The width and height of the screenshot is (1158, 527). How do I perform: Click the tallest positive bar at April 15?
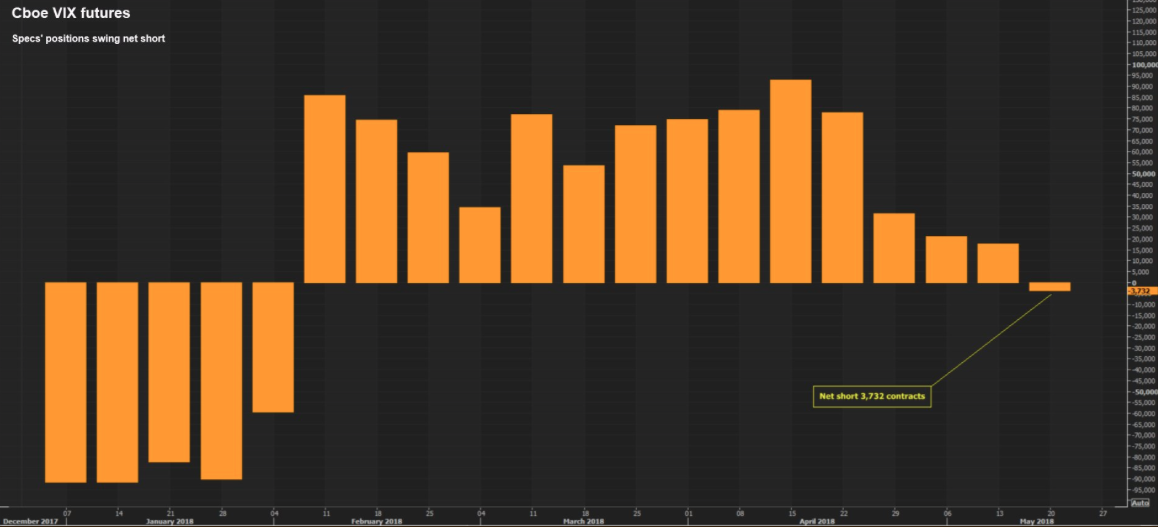(790, 181)
